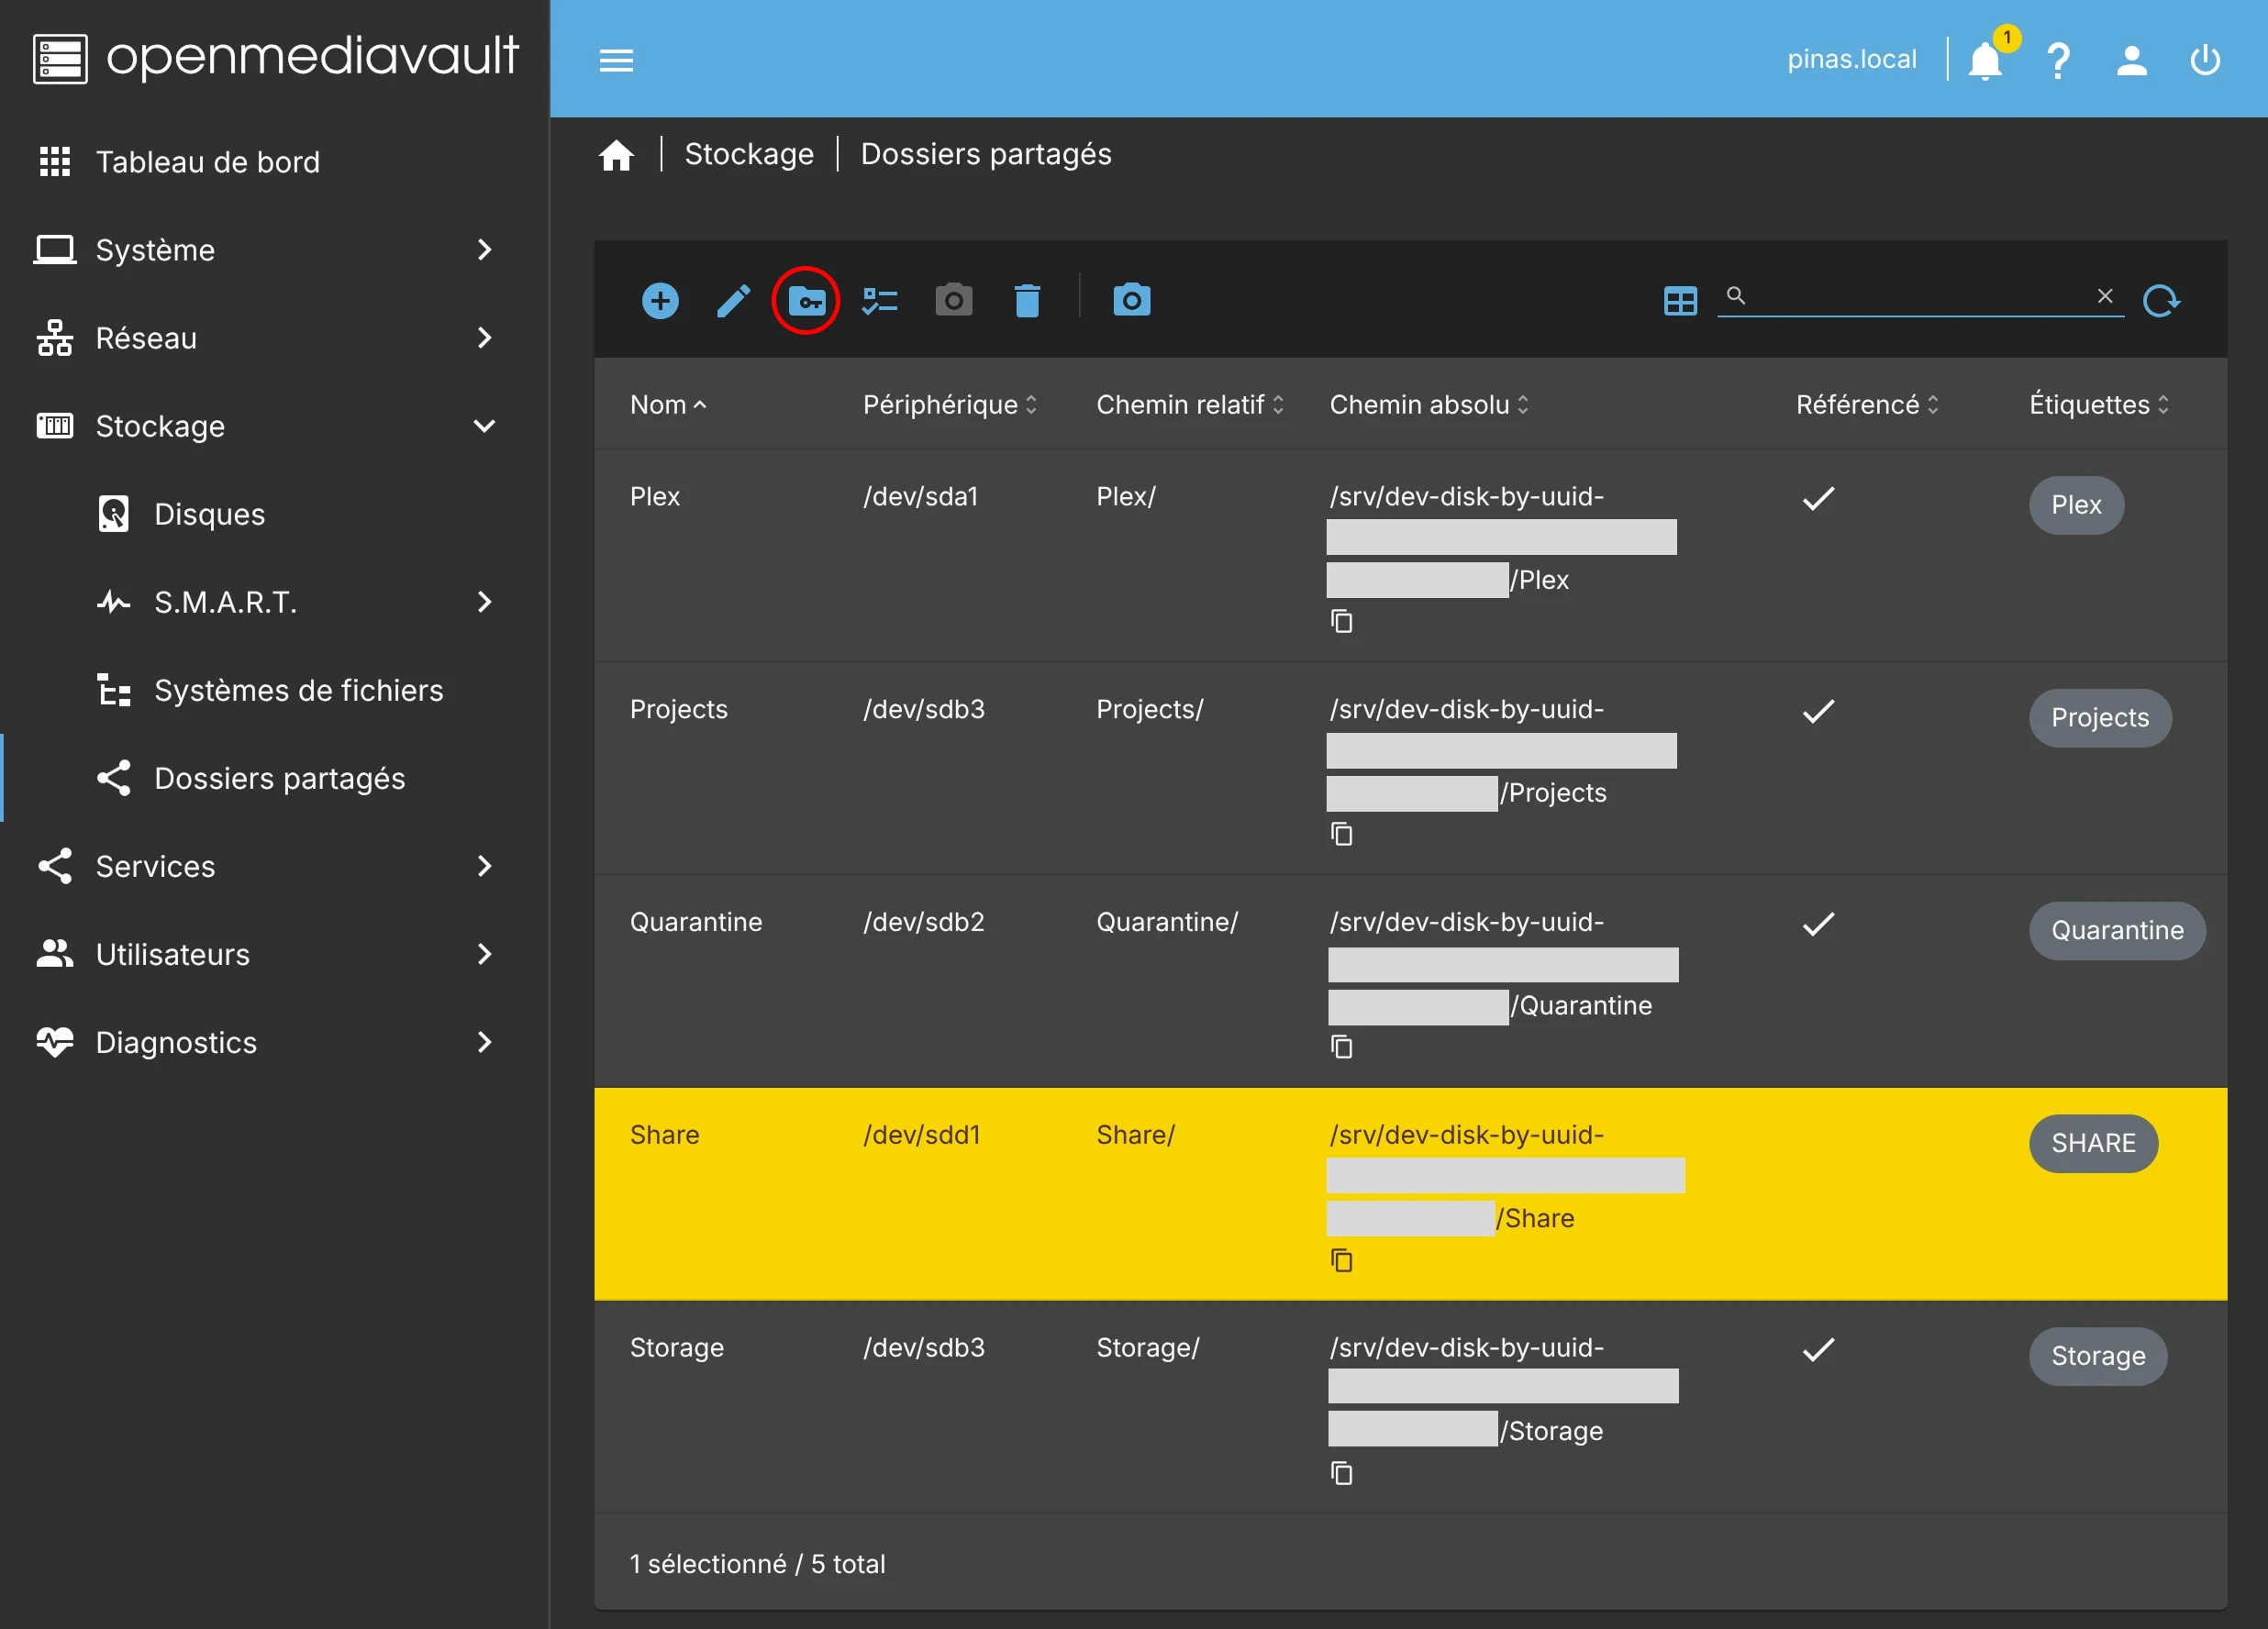Click the Plex tag chip

2076,505
